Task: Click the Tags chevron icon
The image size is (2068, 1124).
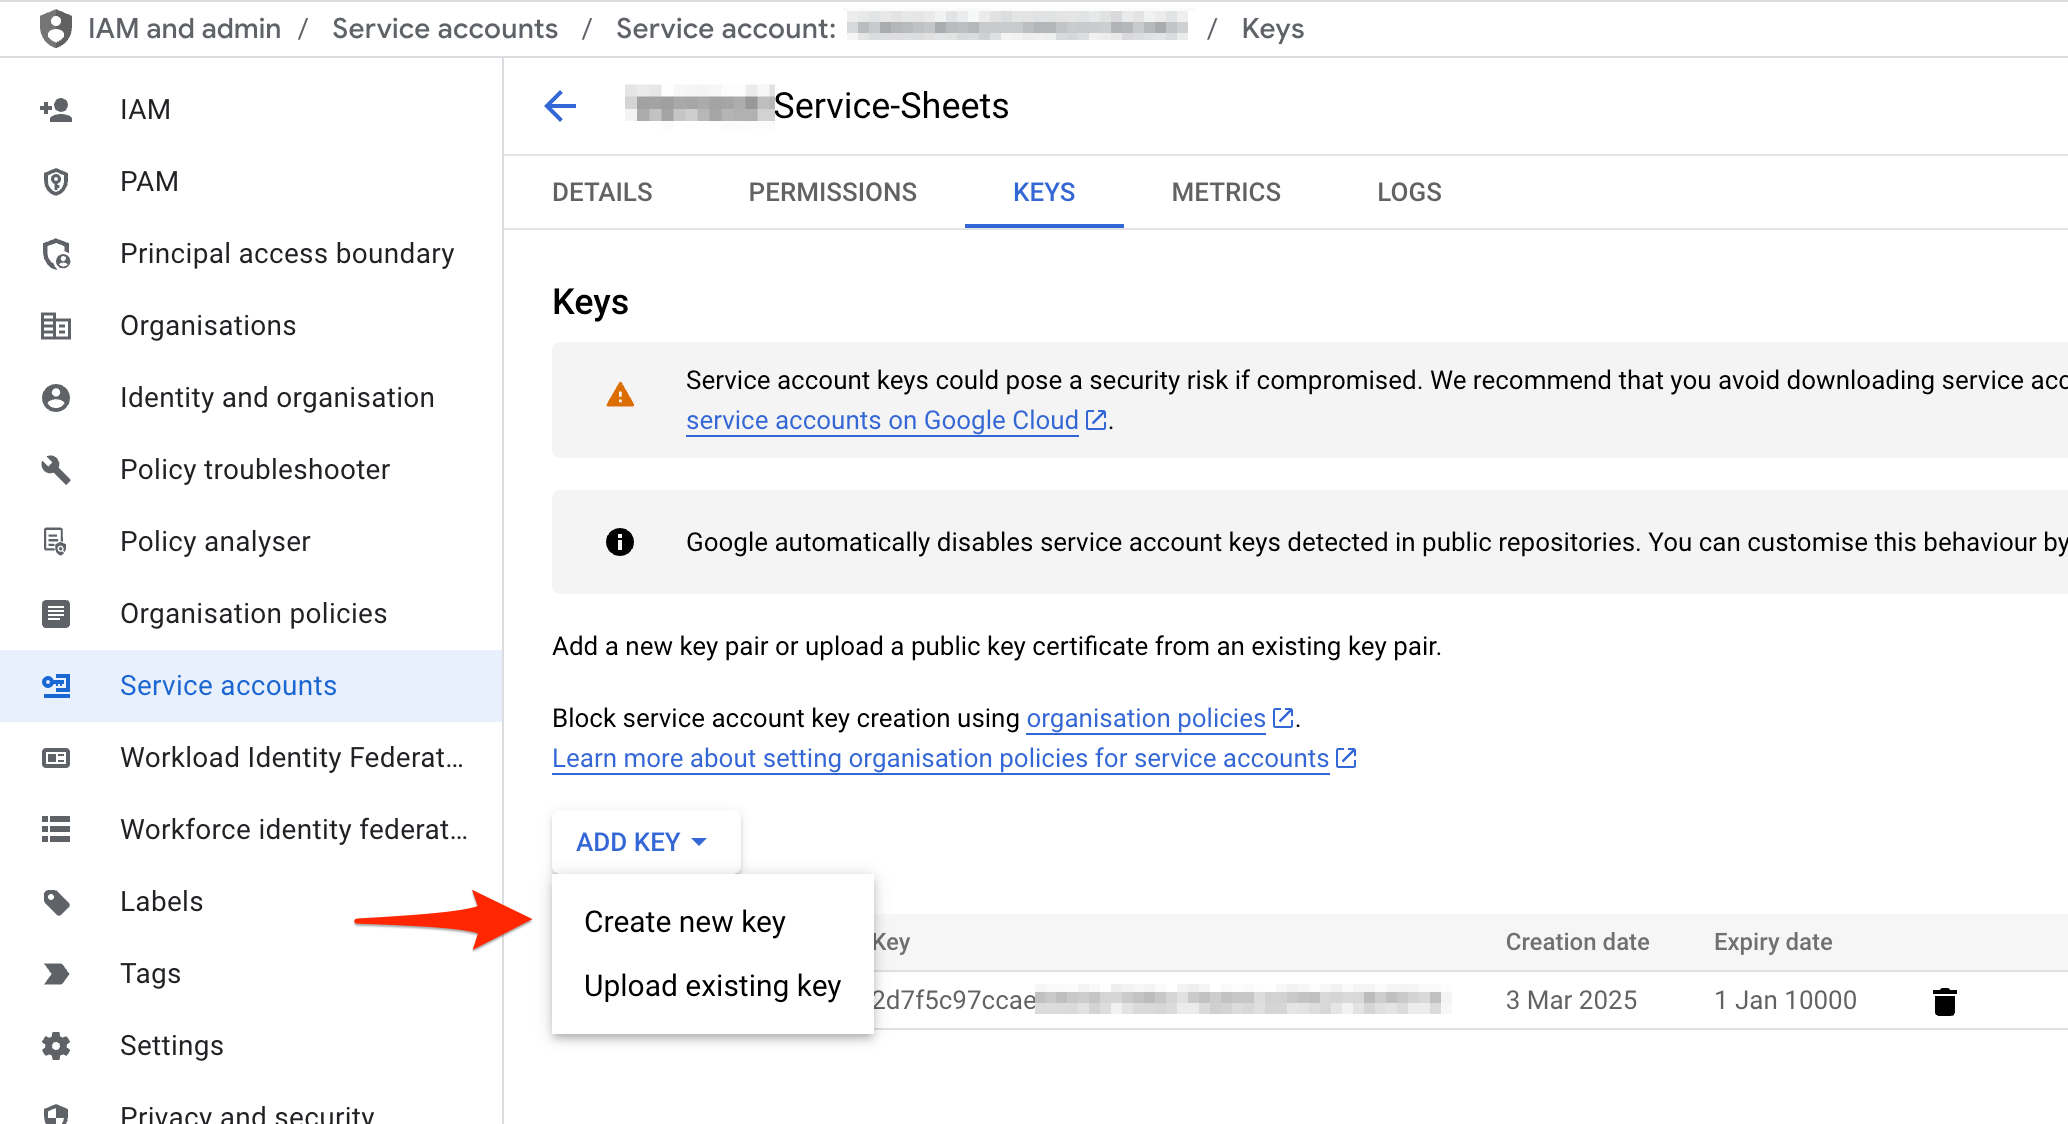Action: pyautogui.click(x=56, y=973)
